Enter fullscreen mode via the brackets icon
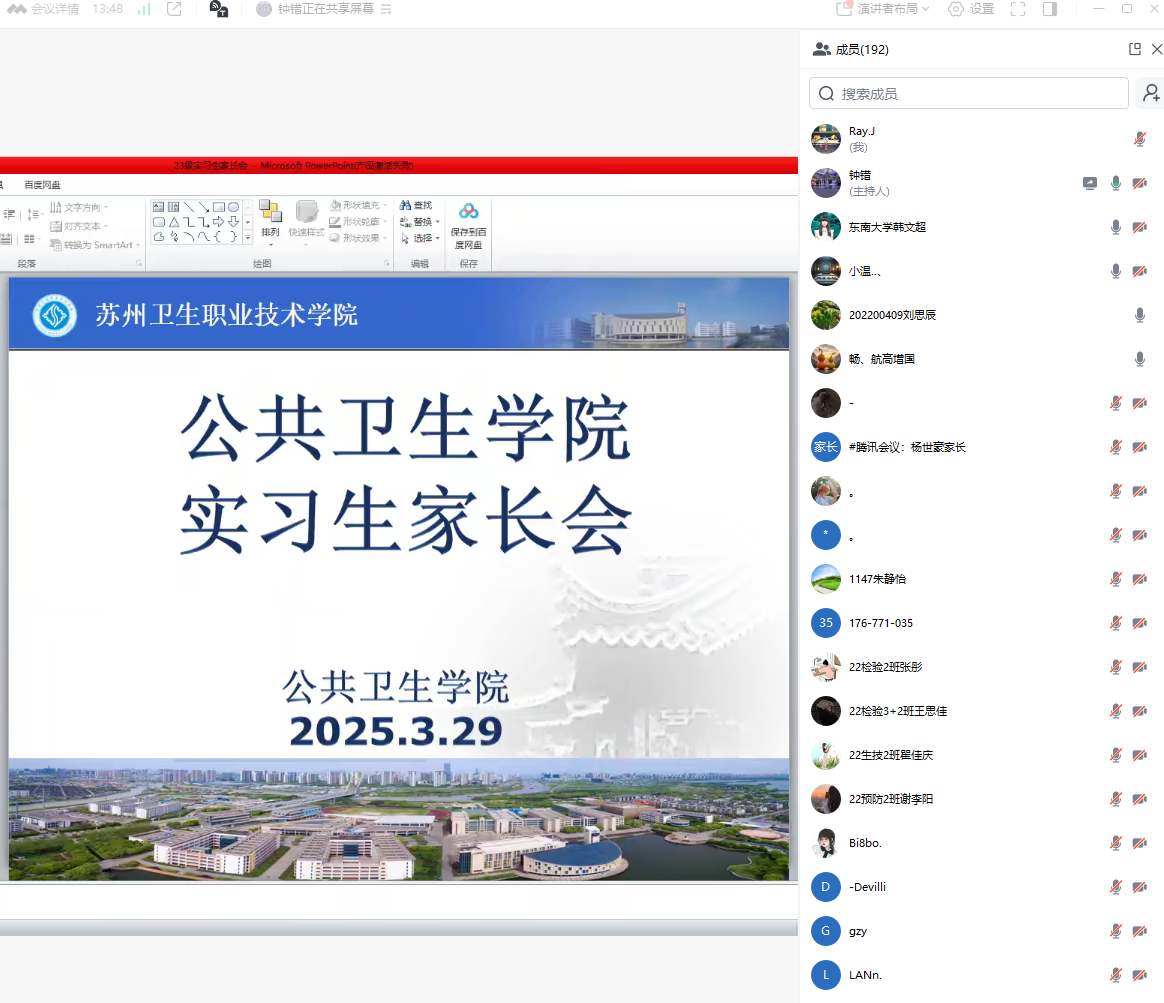 [x=1018, y=9]
